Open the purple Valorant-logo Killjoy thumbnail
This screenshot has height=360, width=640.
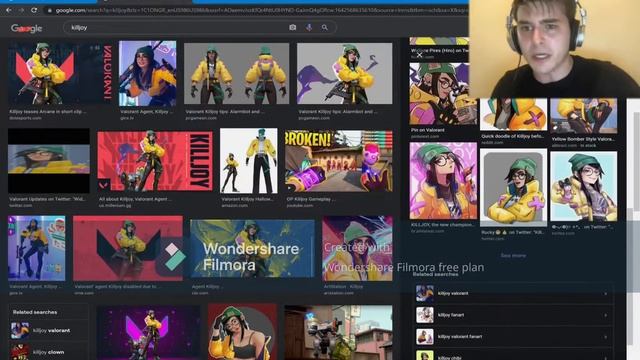pyautogui.click(x=148, y=332)
